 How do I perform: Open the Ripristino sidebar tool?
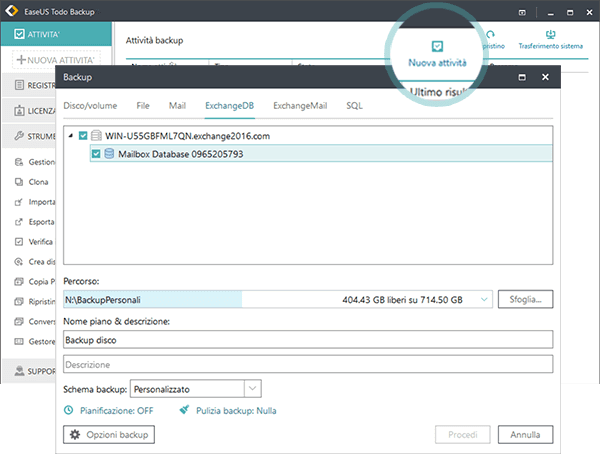[x=34, y=301]
